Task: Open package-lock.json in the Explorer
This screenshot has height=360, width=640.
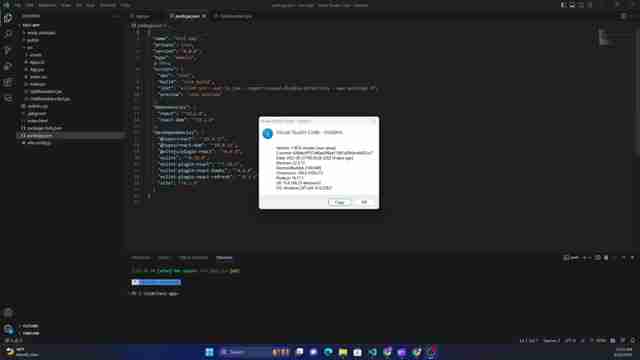Action: (x=44, y=128)
